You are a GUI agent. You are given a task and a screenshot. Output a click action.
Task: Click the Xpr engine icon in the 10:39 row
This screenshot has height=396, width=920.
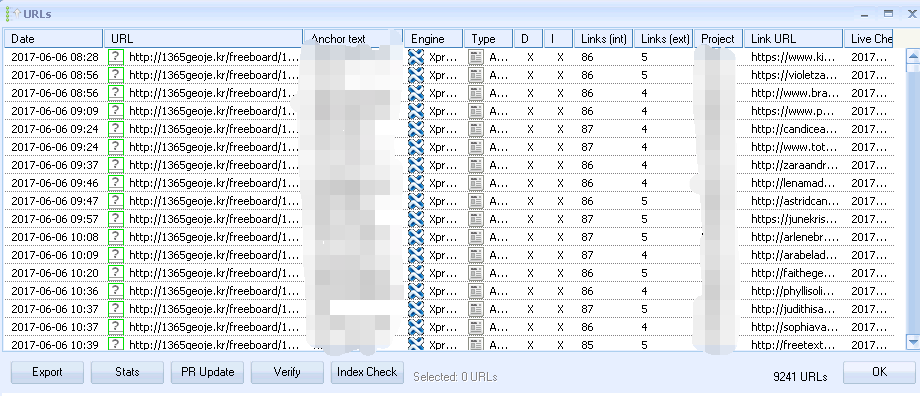pos(416,344)
